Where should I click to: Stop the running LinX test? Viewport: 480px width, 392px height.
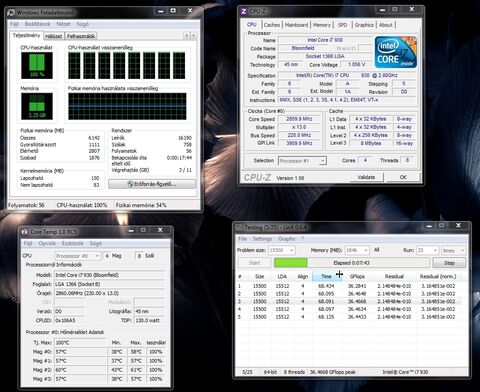(x=449, y=263)
